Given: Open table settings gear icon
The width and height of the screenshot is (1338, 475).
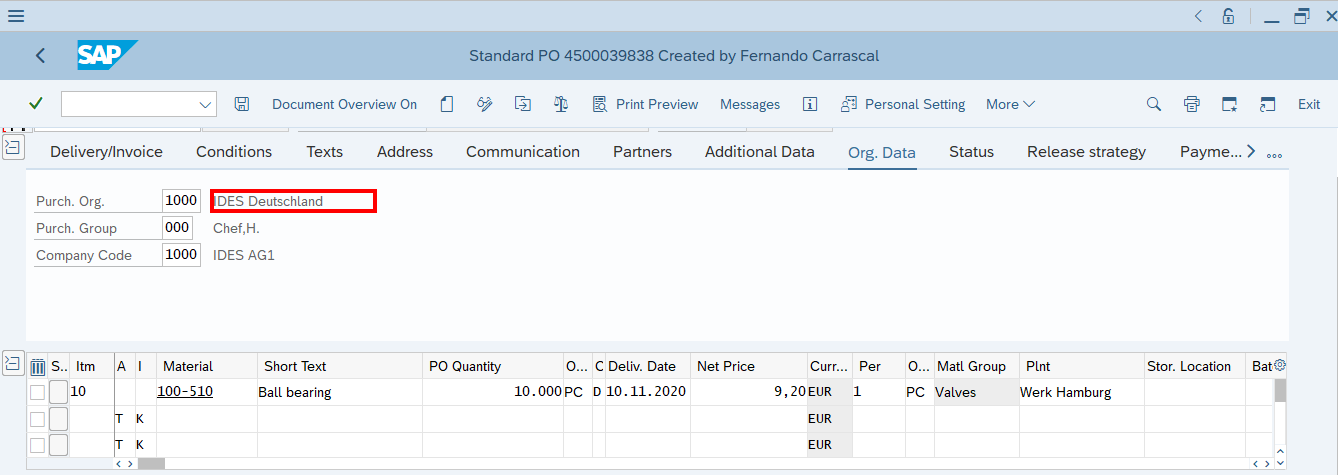Looking at the screenshot, I should pos(1279,366).
